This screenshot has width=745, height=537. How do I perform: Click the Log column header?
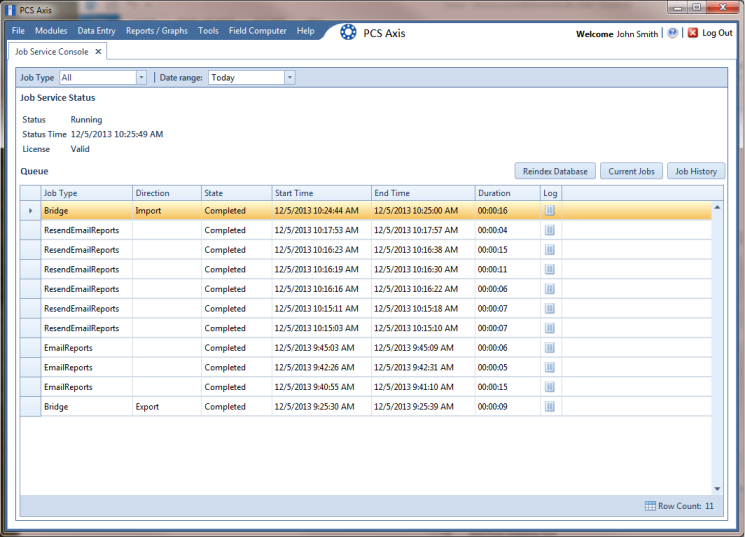(551, 193)
